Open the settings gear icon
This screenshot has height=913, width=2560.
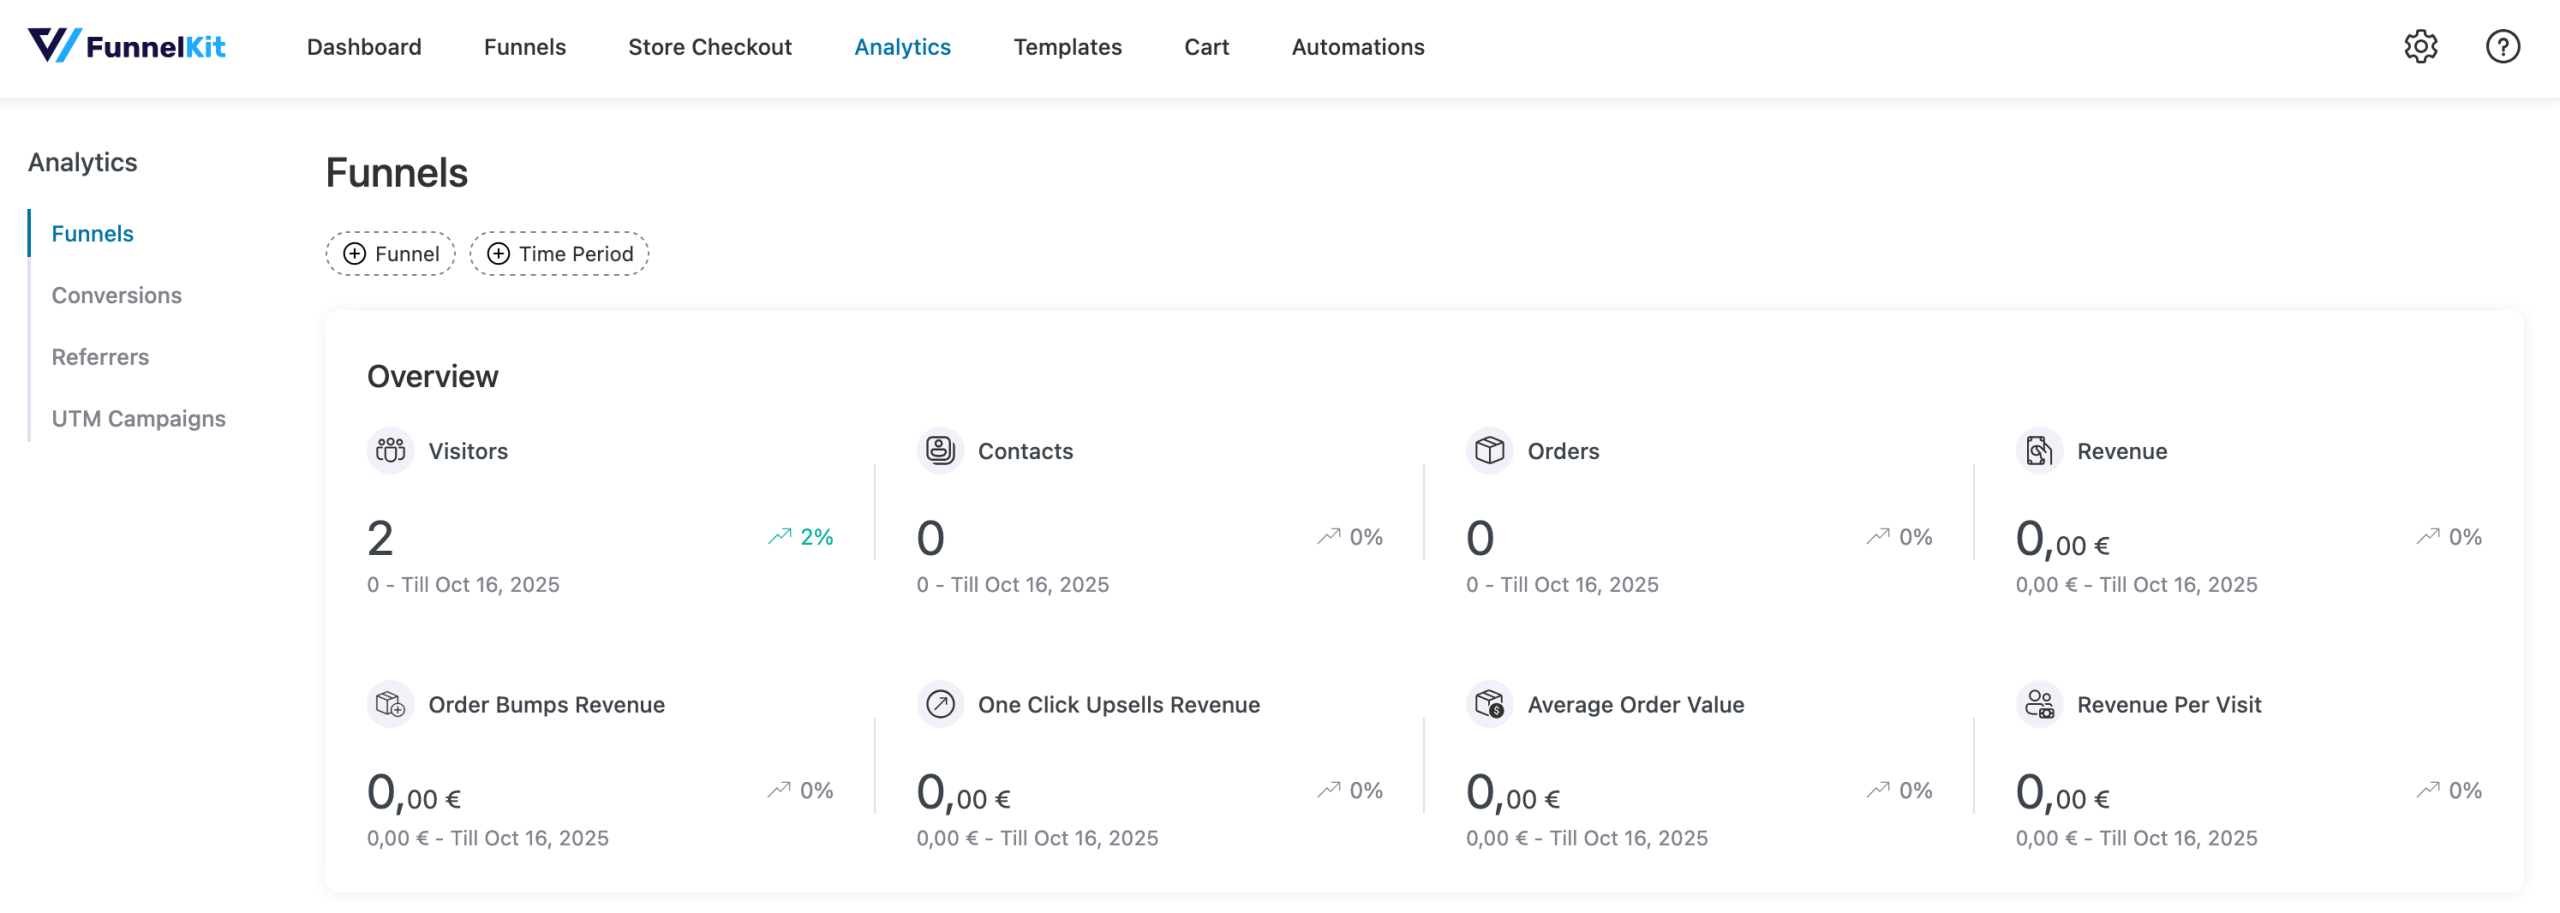click(x=2420, y=47)
